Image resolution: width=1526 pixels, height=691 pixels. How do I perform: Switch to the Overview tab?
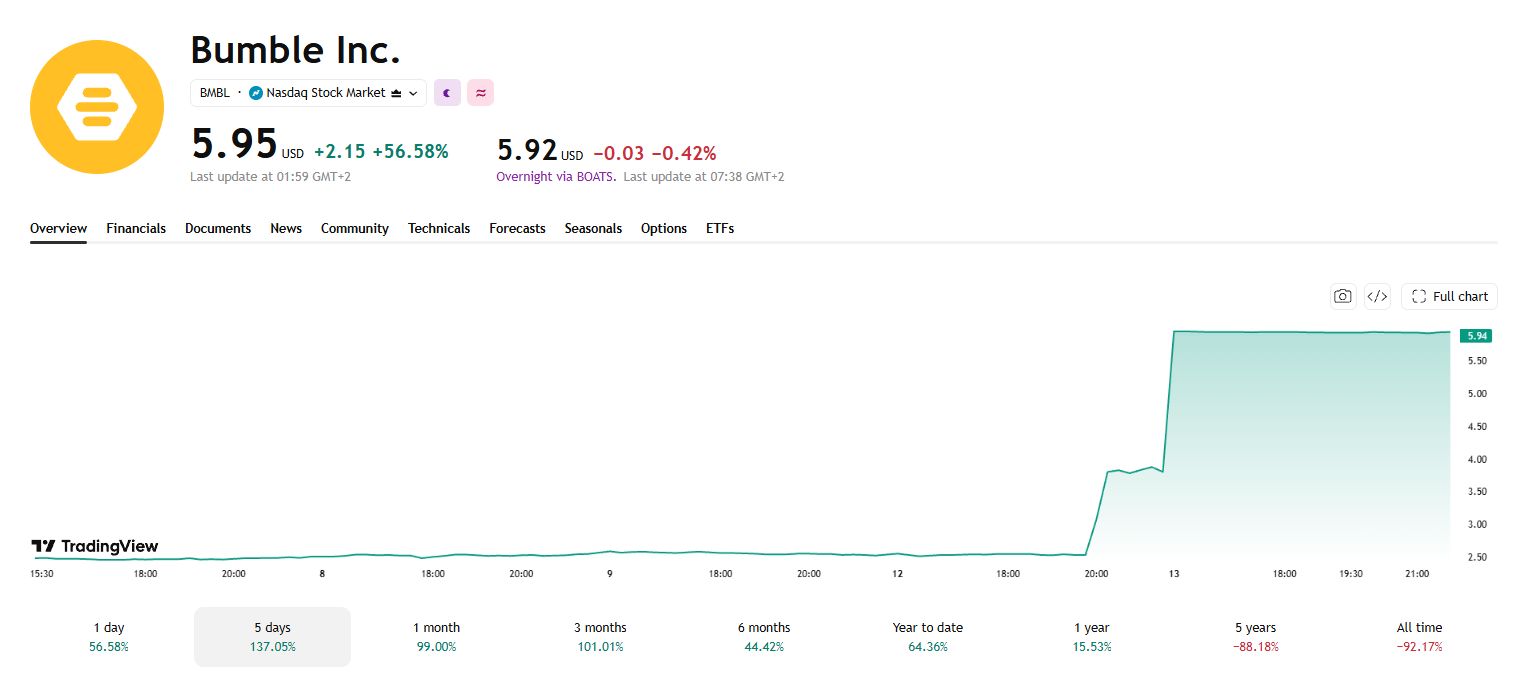pos(58,228)
